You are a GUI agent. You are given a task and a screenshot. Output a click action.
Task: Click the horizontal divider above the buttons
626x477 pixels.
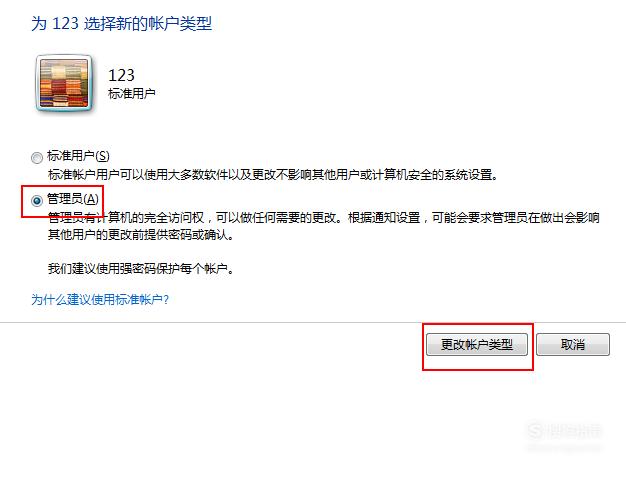pos(313,322)
